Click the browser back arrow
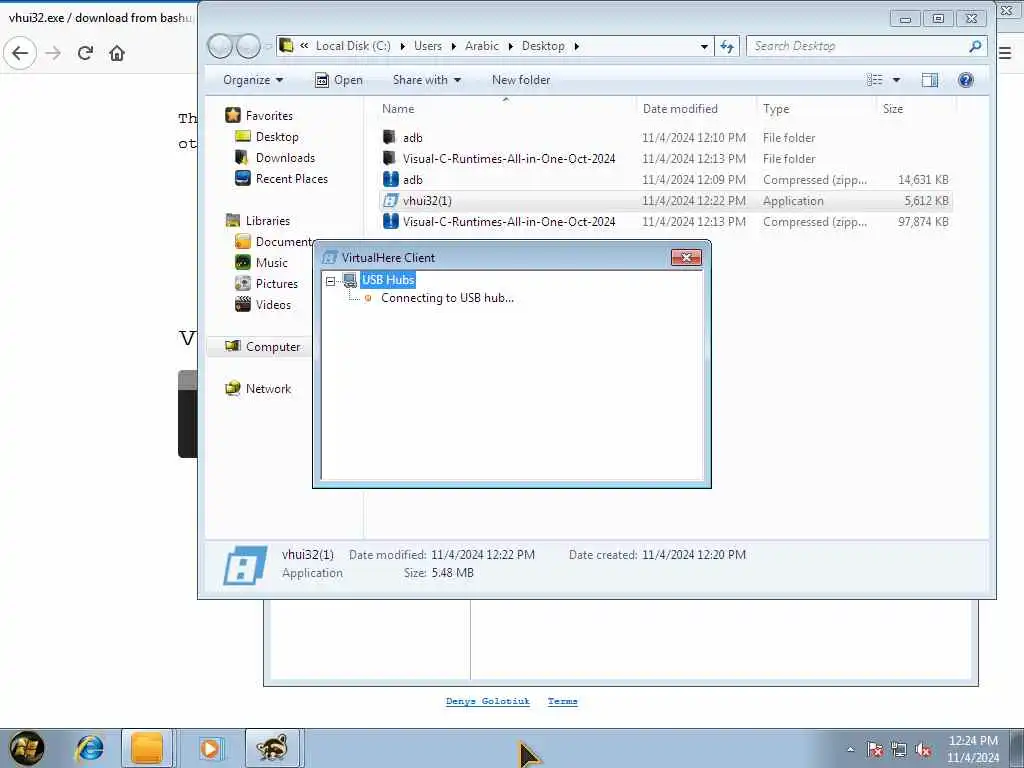1024x768 pixels. tap(20, 53)
